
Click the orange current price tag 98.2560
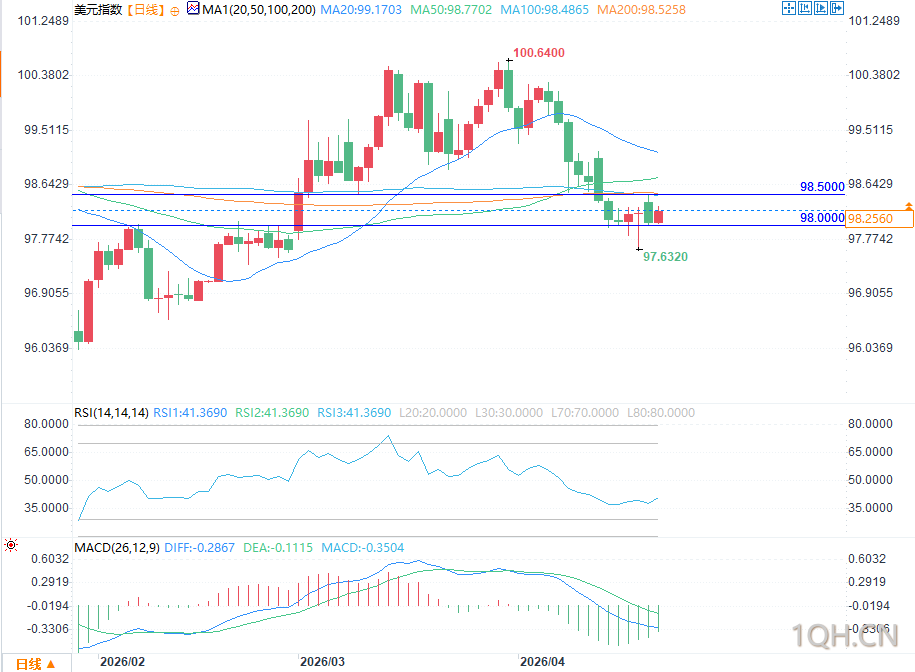tap(879, 219)
